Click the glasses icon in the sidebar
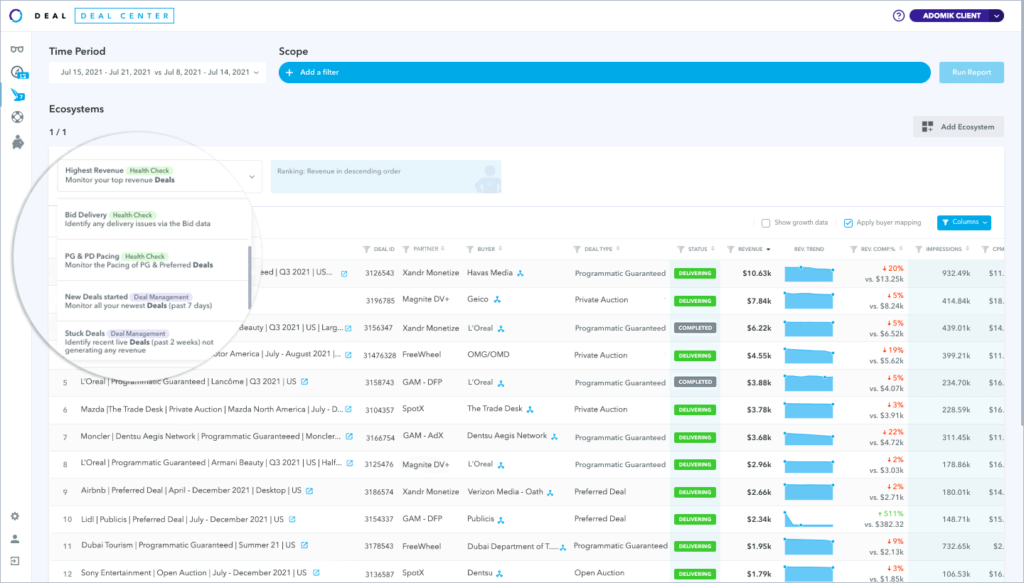 click(x=16, y=49)
